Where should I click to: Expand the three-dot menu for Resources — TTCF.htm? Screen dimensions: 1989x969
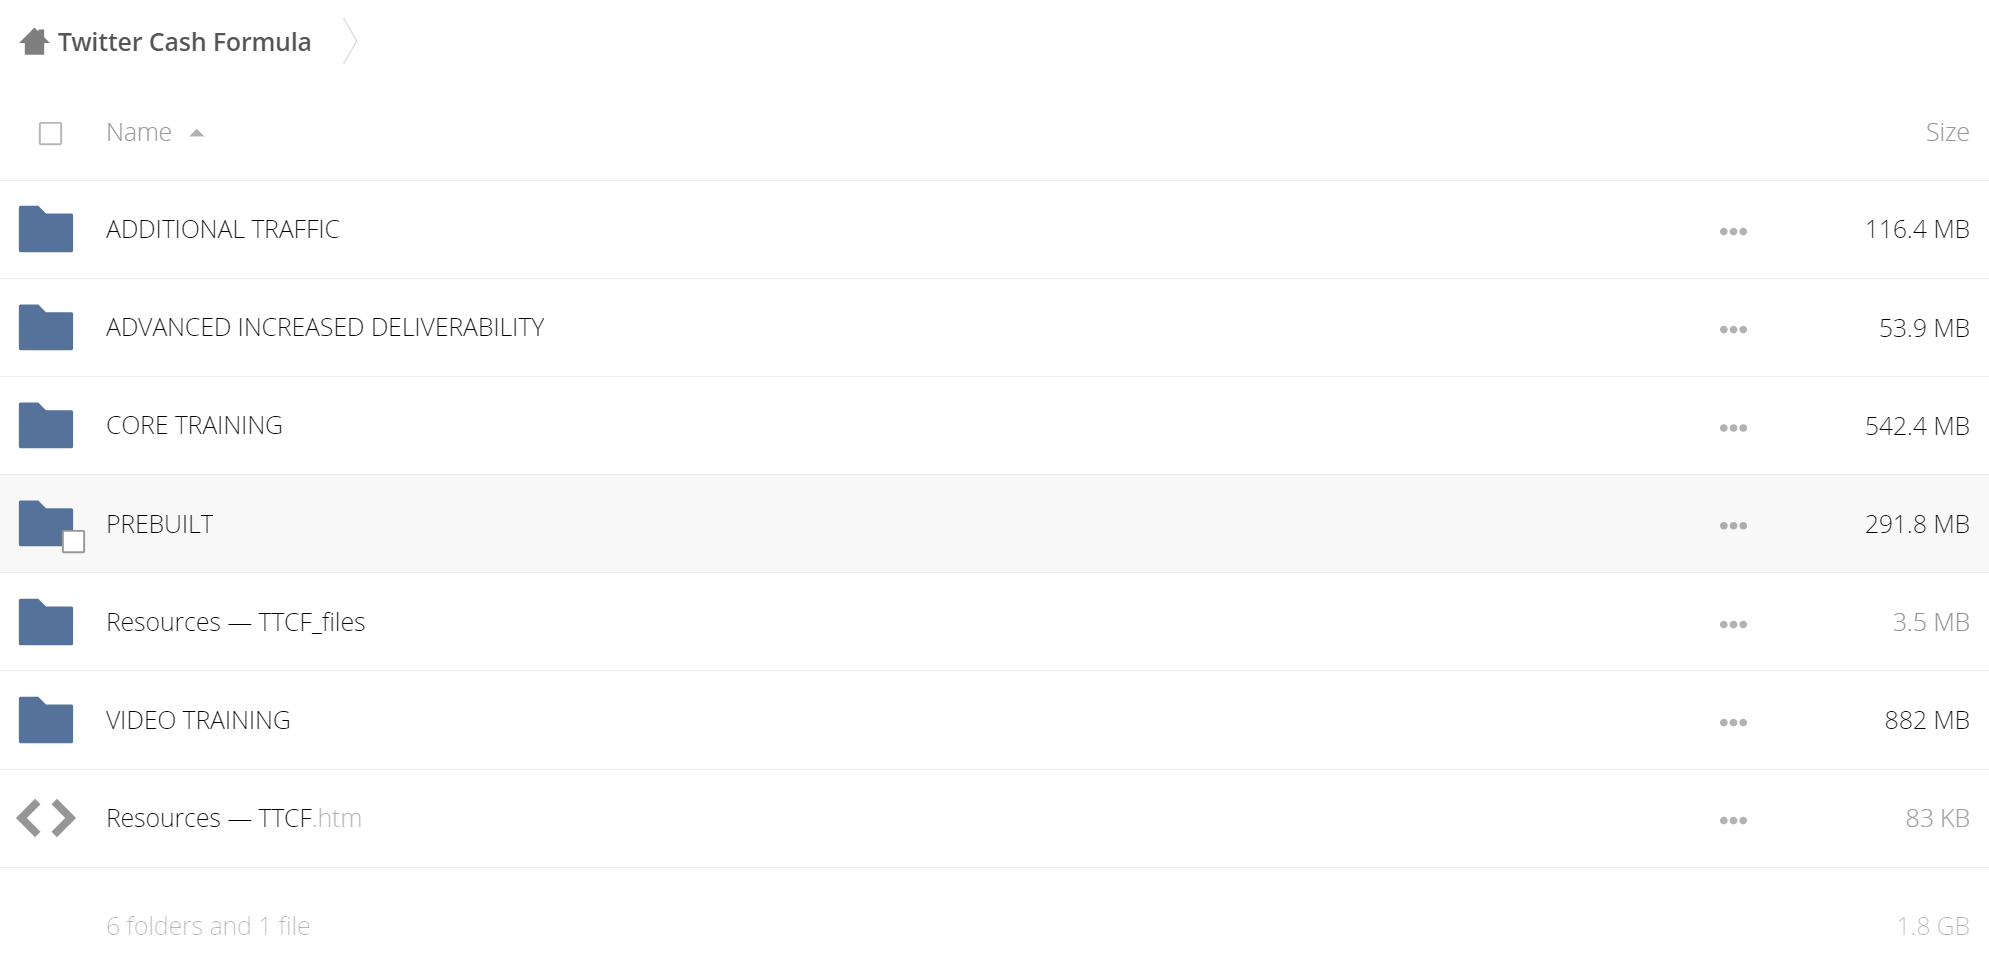(1733, 820)
